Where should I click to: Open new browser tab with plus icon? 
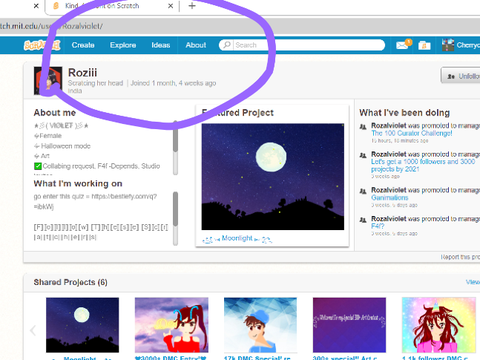point(192,6)
